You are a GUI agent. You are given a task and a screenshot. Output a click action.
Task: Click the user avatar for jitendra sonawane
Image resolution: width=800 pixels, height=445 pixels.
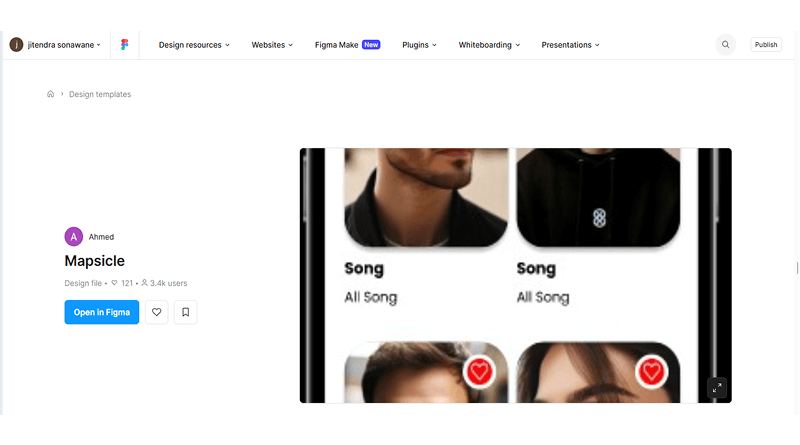(x=16, y=45)
